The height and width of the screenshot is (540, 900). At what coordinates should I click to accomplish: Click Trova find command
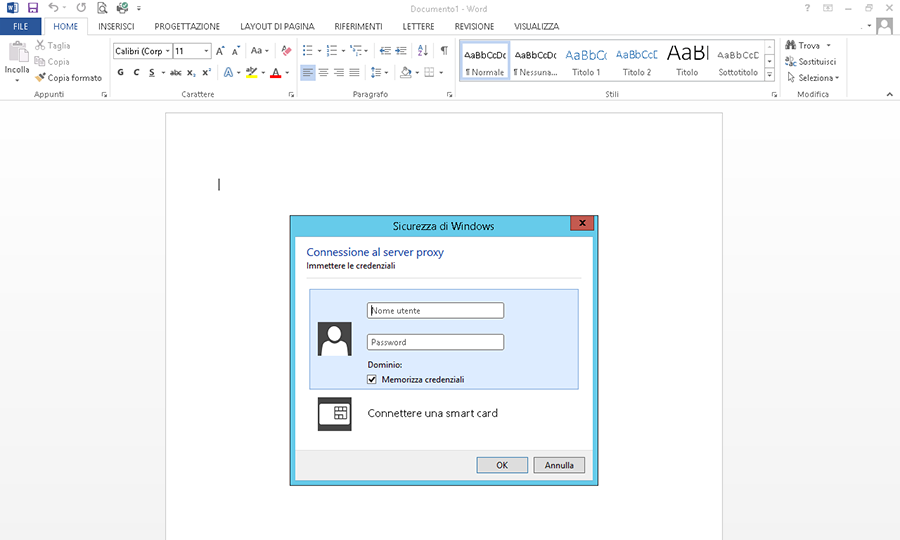click(808, 45)
